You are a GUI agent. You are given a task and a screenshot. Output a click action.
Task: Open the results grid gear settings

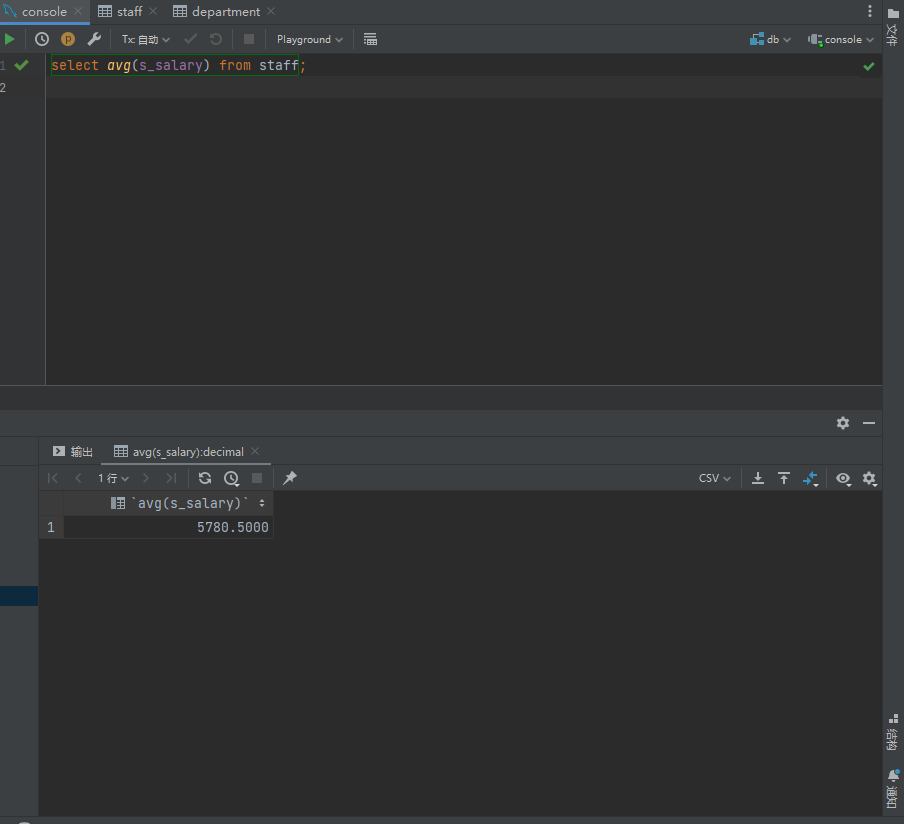(869, 479)
